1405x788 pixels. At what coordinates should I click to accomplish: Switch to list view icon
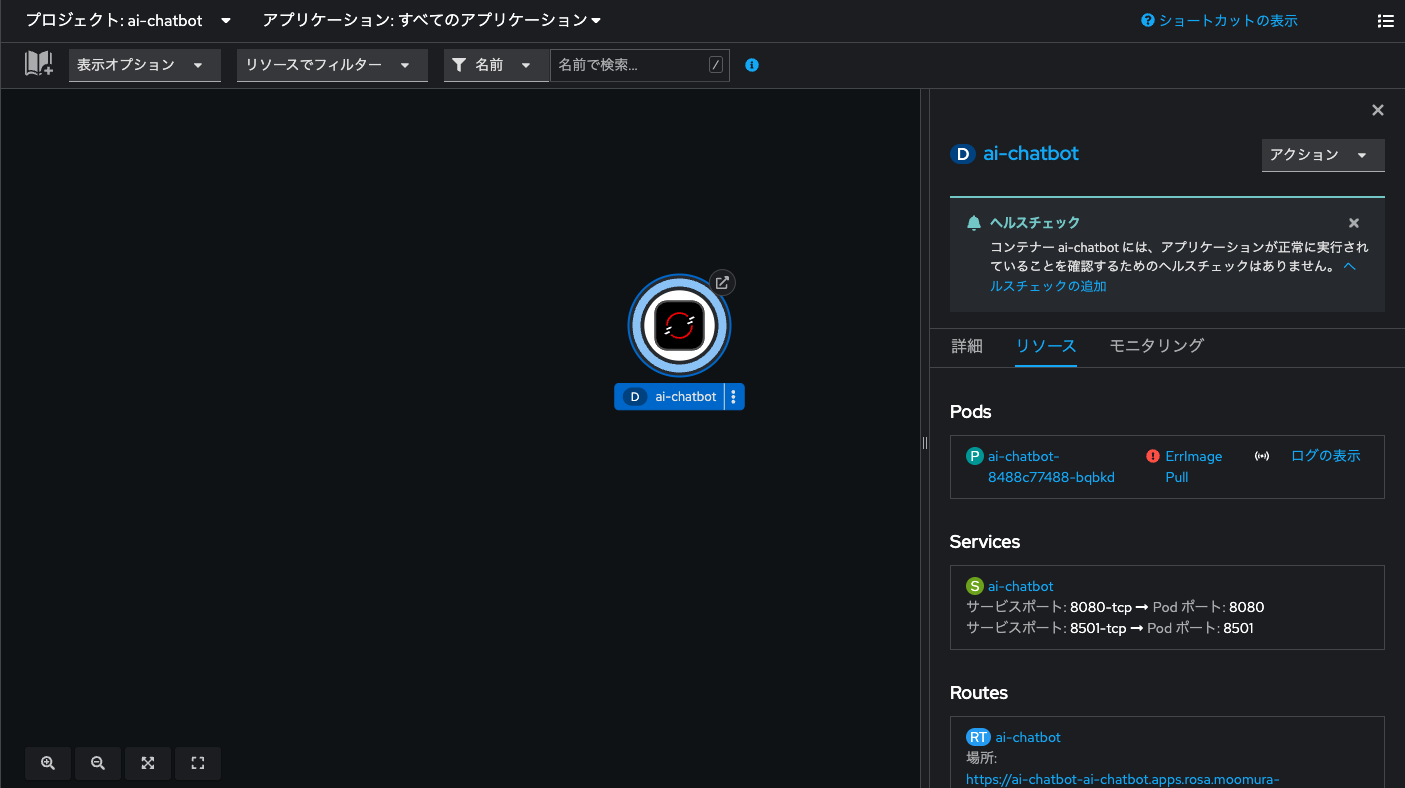click(x=1385, y=20)
